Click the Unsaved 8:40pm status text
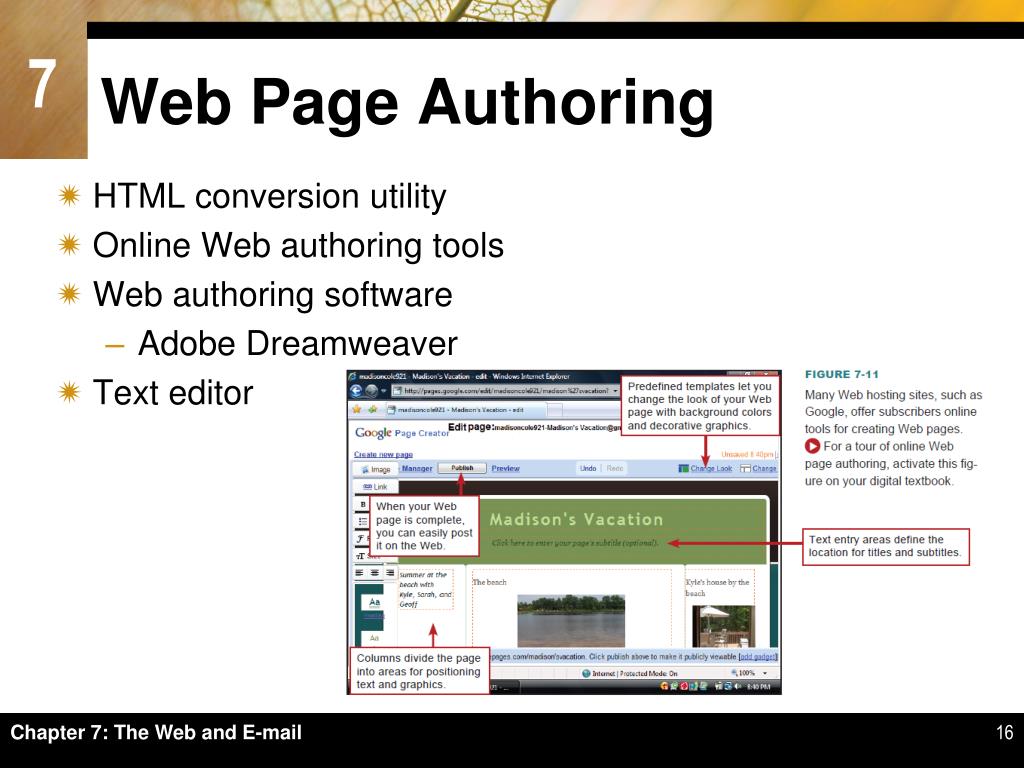This screenshot has width=1024, height=768. click(748, 455)
